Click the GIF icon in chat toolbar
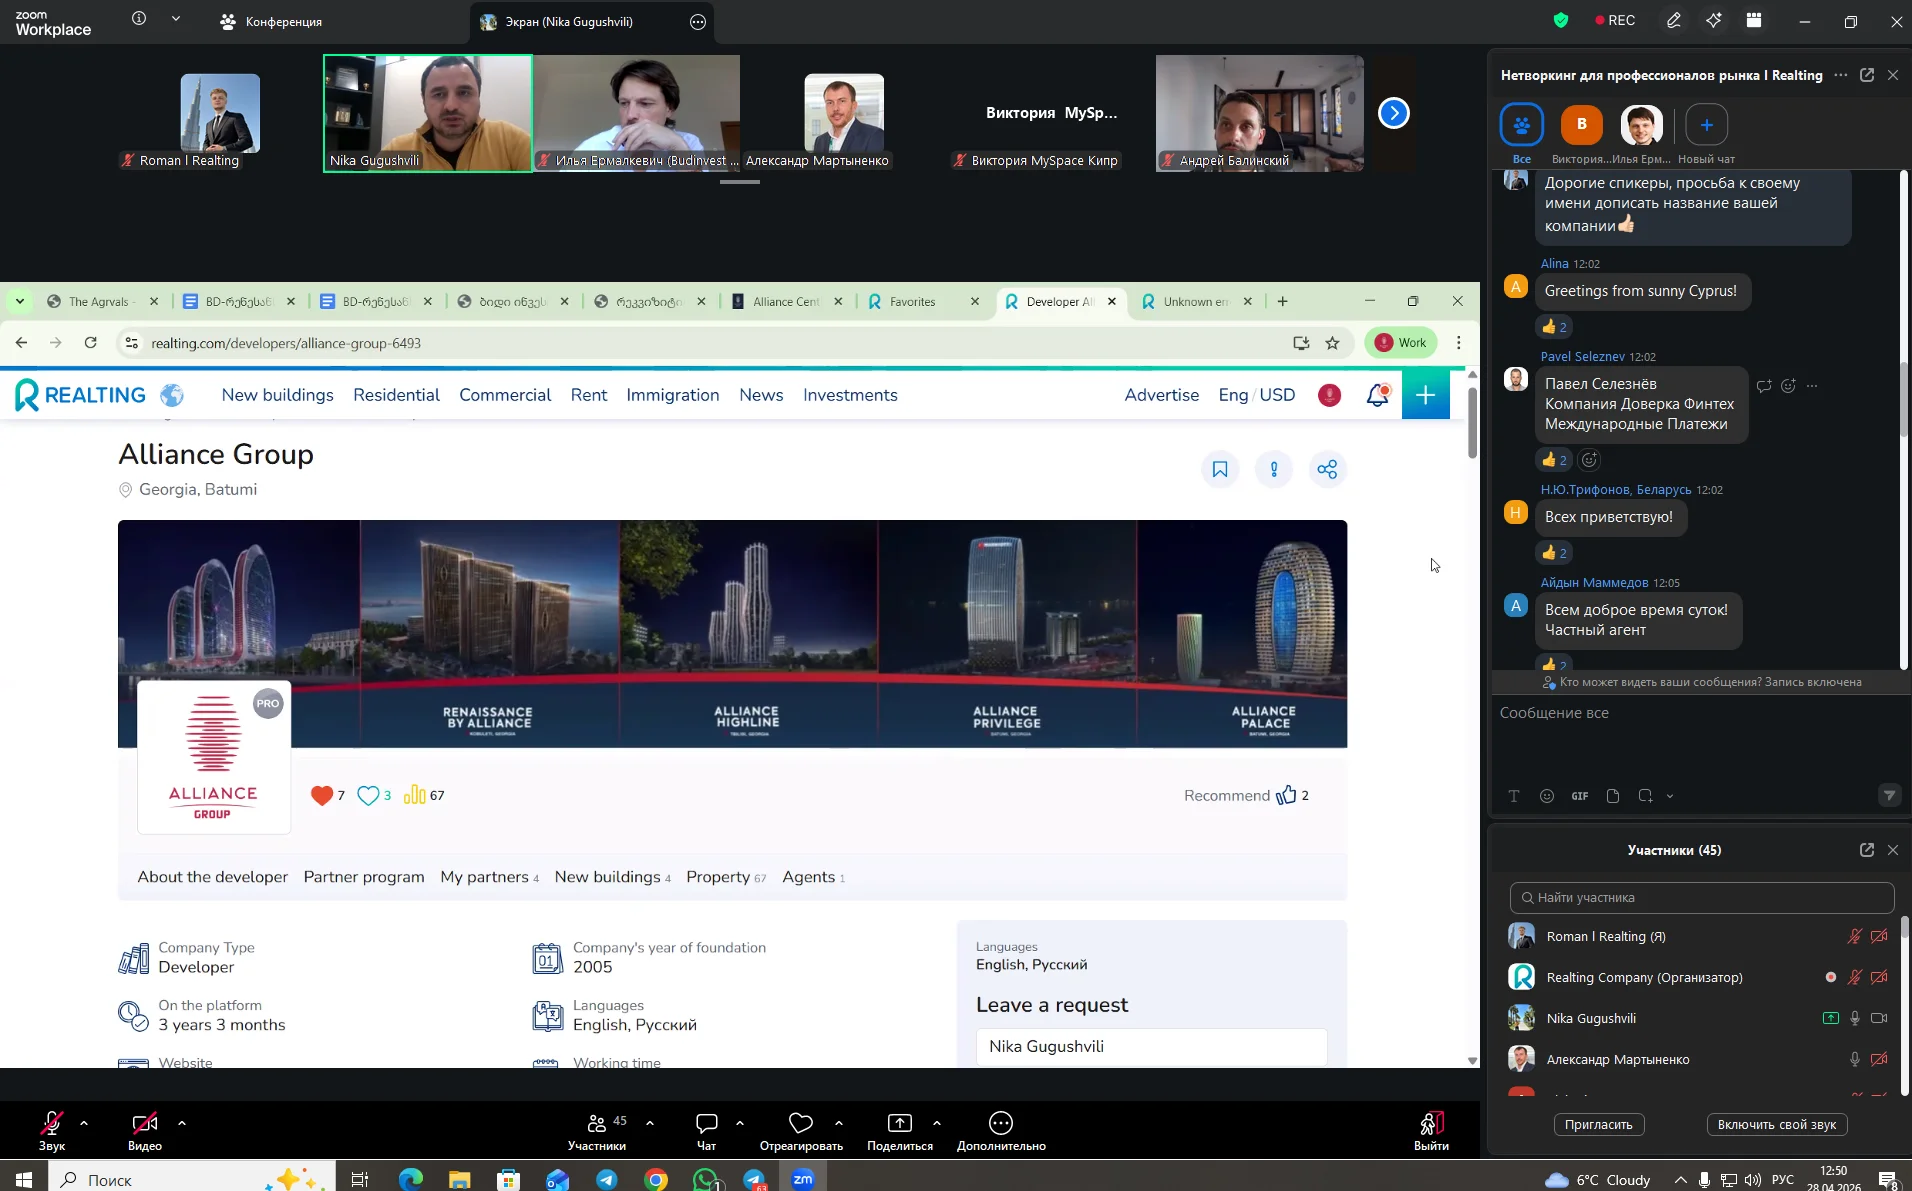The height and width of the screenshot is (1191, 1912). tap(1580, 796)
